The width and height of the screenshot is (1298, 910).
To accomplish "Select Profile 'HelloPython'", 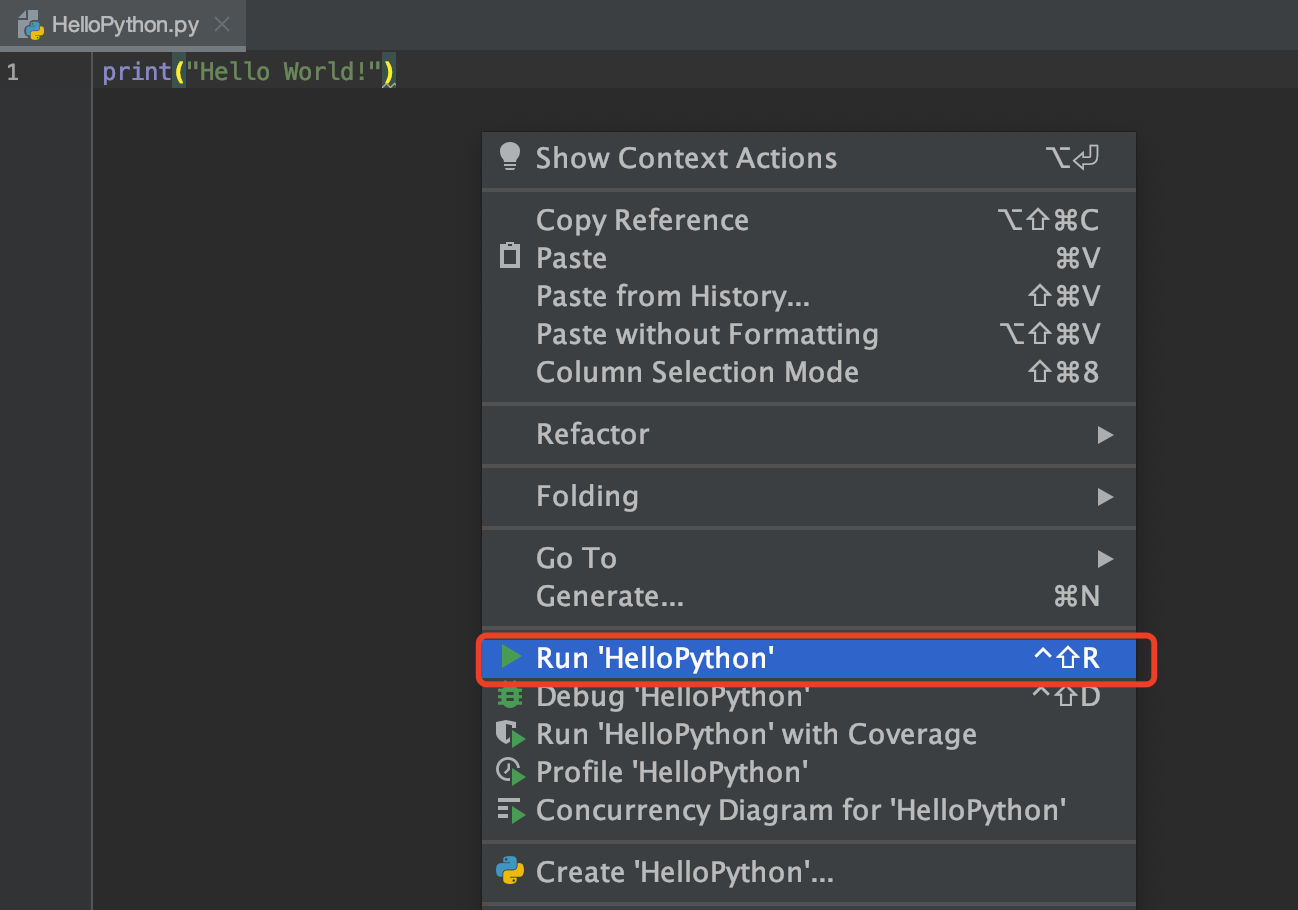I will (x=809, y=772).
